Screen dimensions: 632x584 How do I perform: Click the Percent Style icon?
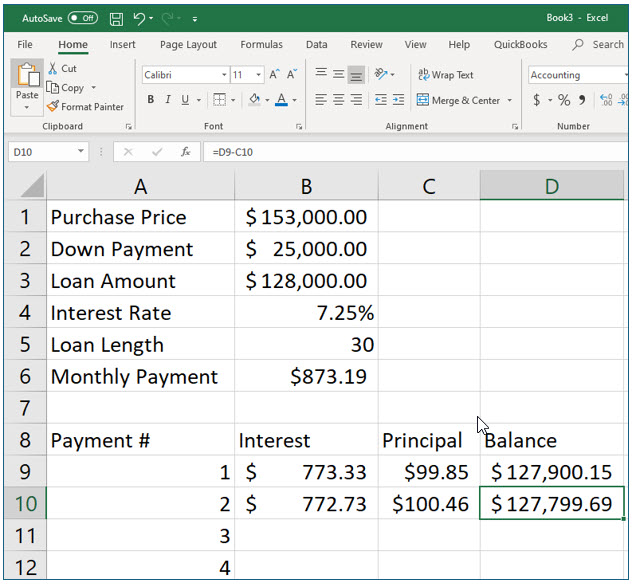pyautogui.click(x=564, y=100)
